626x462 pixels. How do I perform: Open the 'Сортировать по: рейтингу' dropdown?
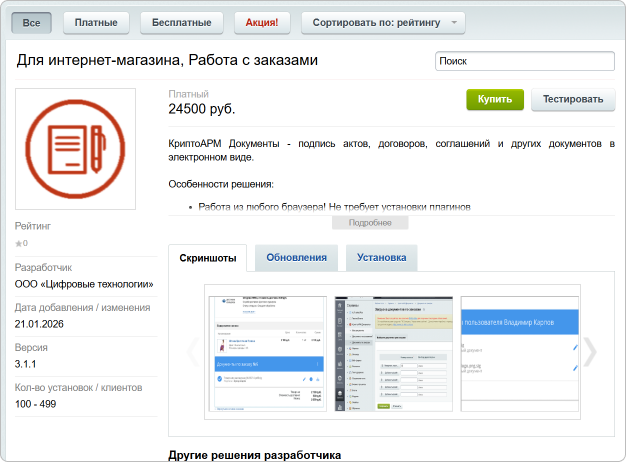383,23
